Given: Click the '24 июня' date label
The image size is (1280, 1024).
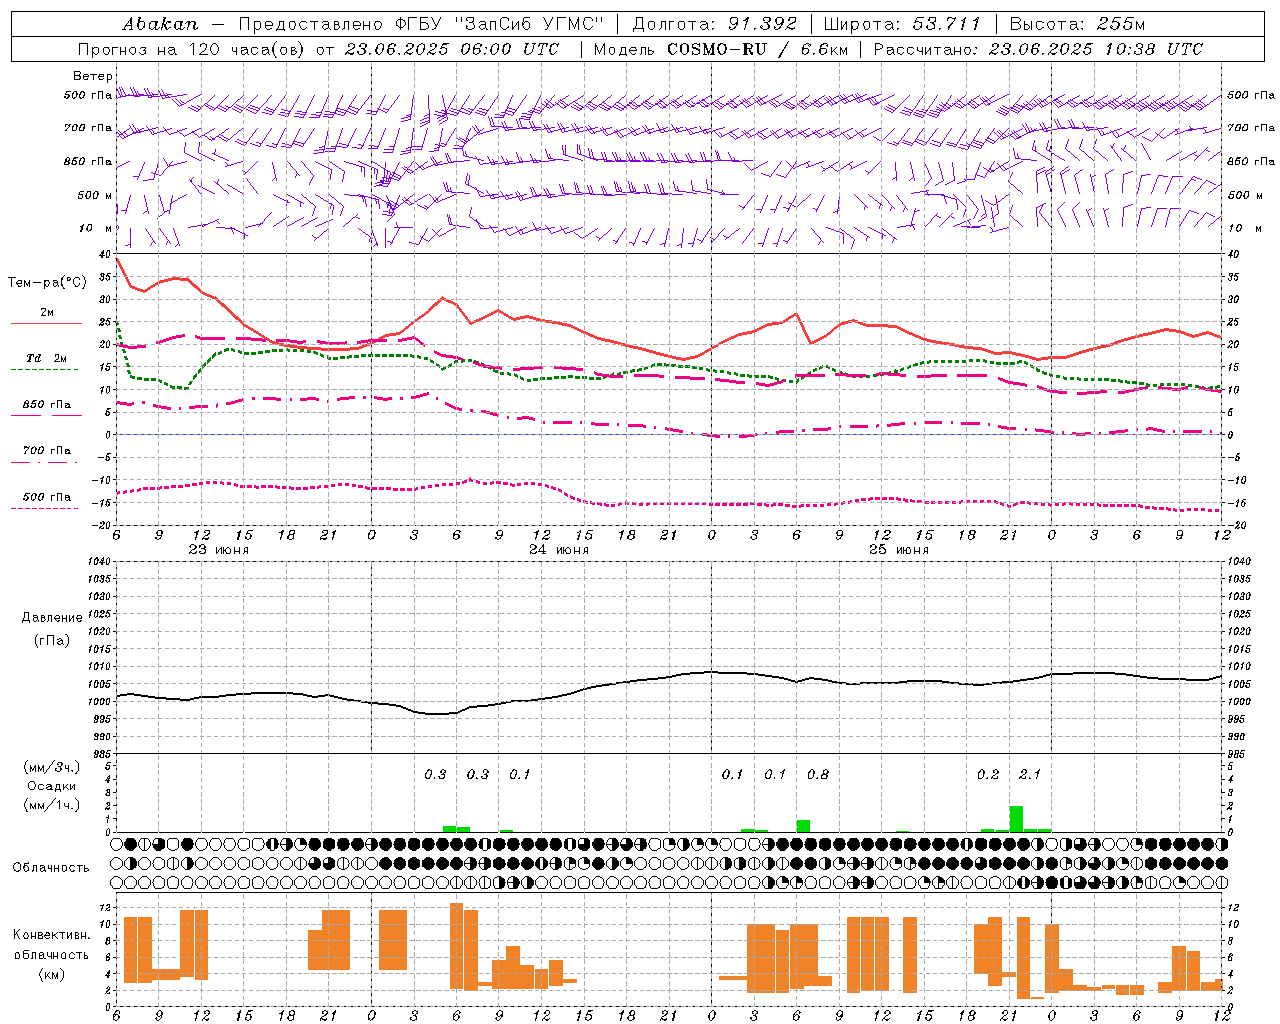Looking at the screenshot, I should click(559, 550).
